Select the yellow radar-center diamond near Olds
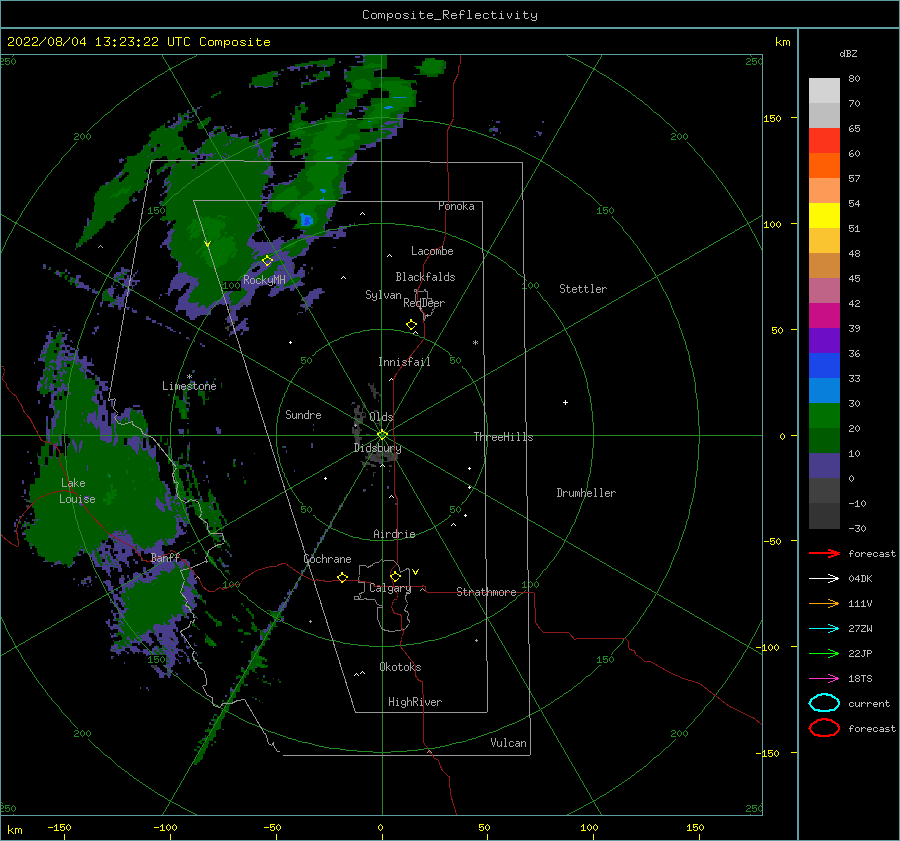 (382, 435)
